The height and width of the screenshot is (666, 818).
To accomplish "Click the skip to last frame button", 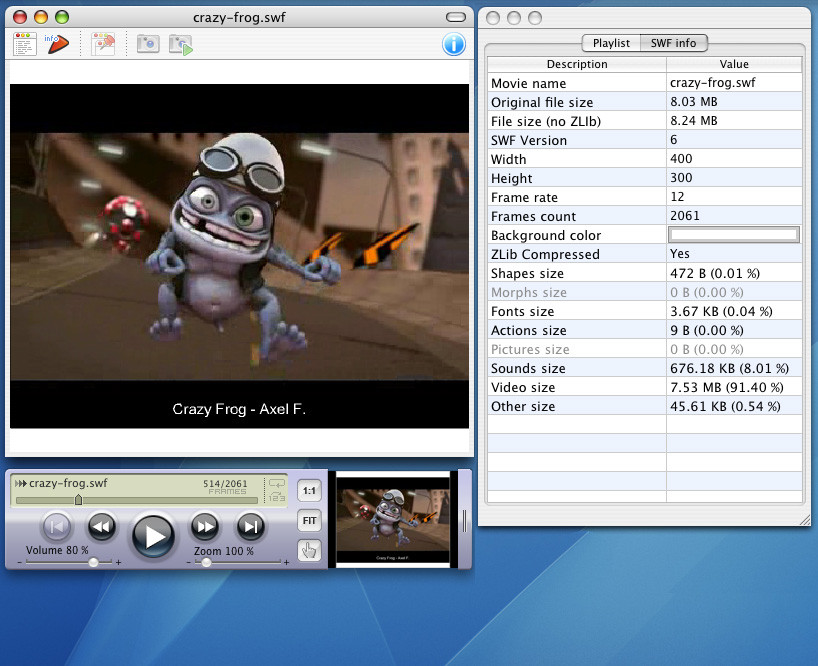I will (x=250, y=527).
